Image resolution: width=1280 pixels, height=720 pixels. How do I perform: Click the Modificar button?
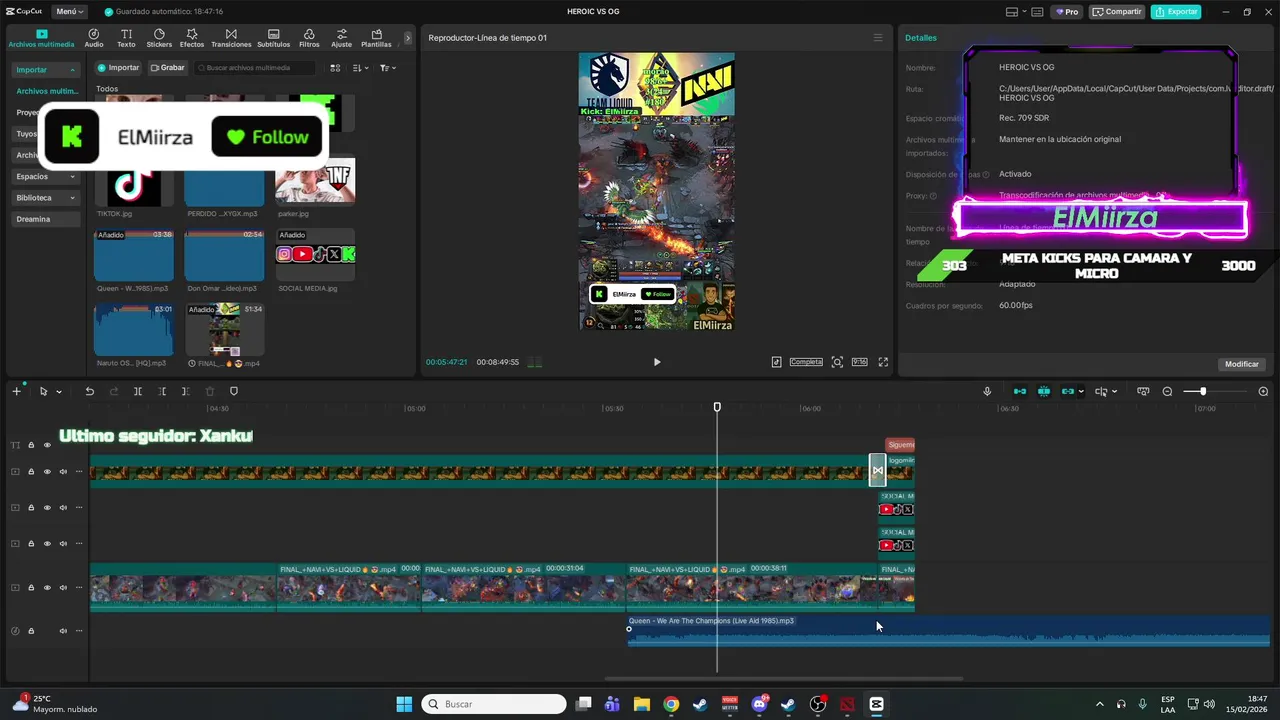tap(1242, 364)
